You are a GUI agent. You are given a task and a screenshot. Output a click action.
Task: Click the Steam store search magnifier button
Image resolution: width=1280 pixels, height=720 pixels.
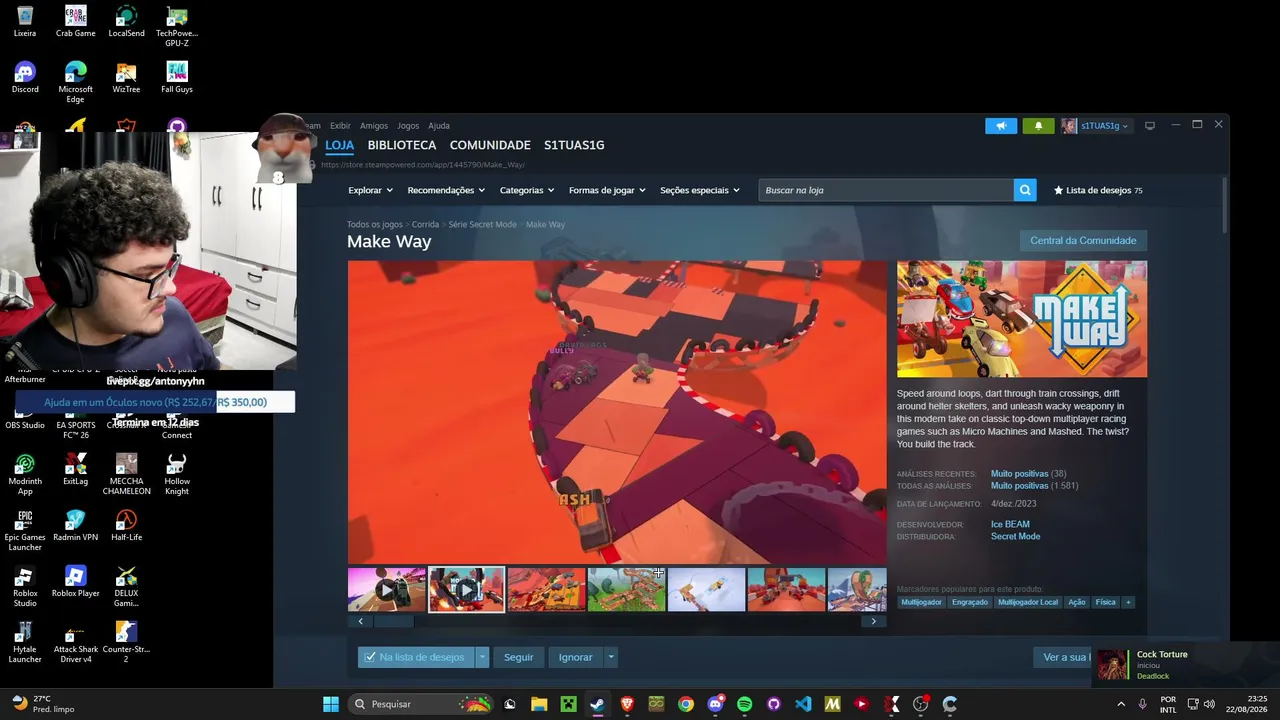click(1025, 190)
